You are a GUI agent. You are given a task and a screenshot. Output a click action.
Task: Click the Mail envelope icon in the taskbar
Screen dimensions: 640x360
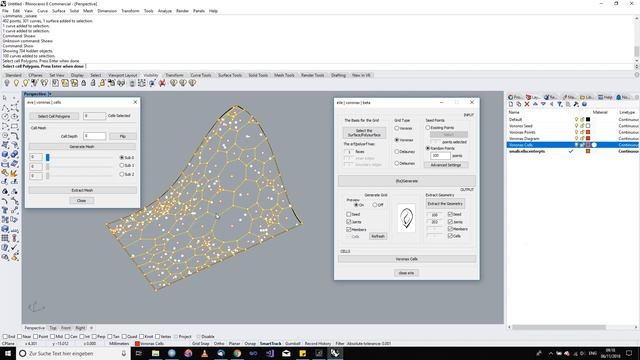point(286,353)
